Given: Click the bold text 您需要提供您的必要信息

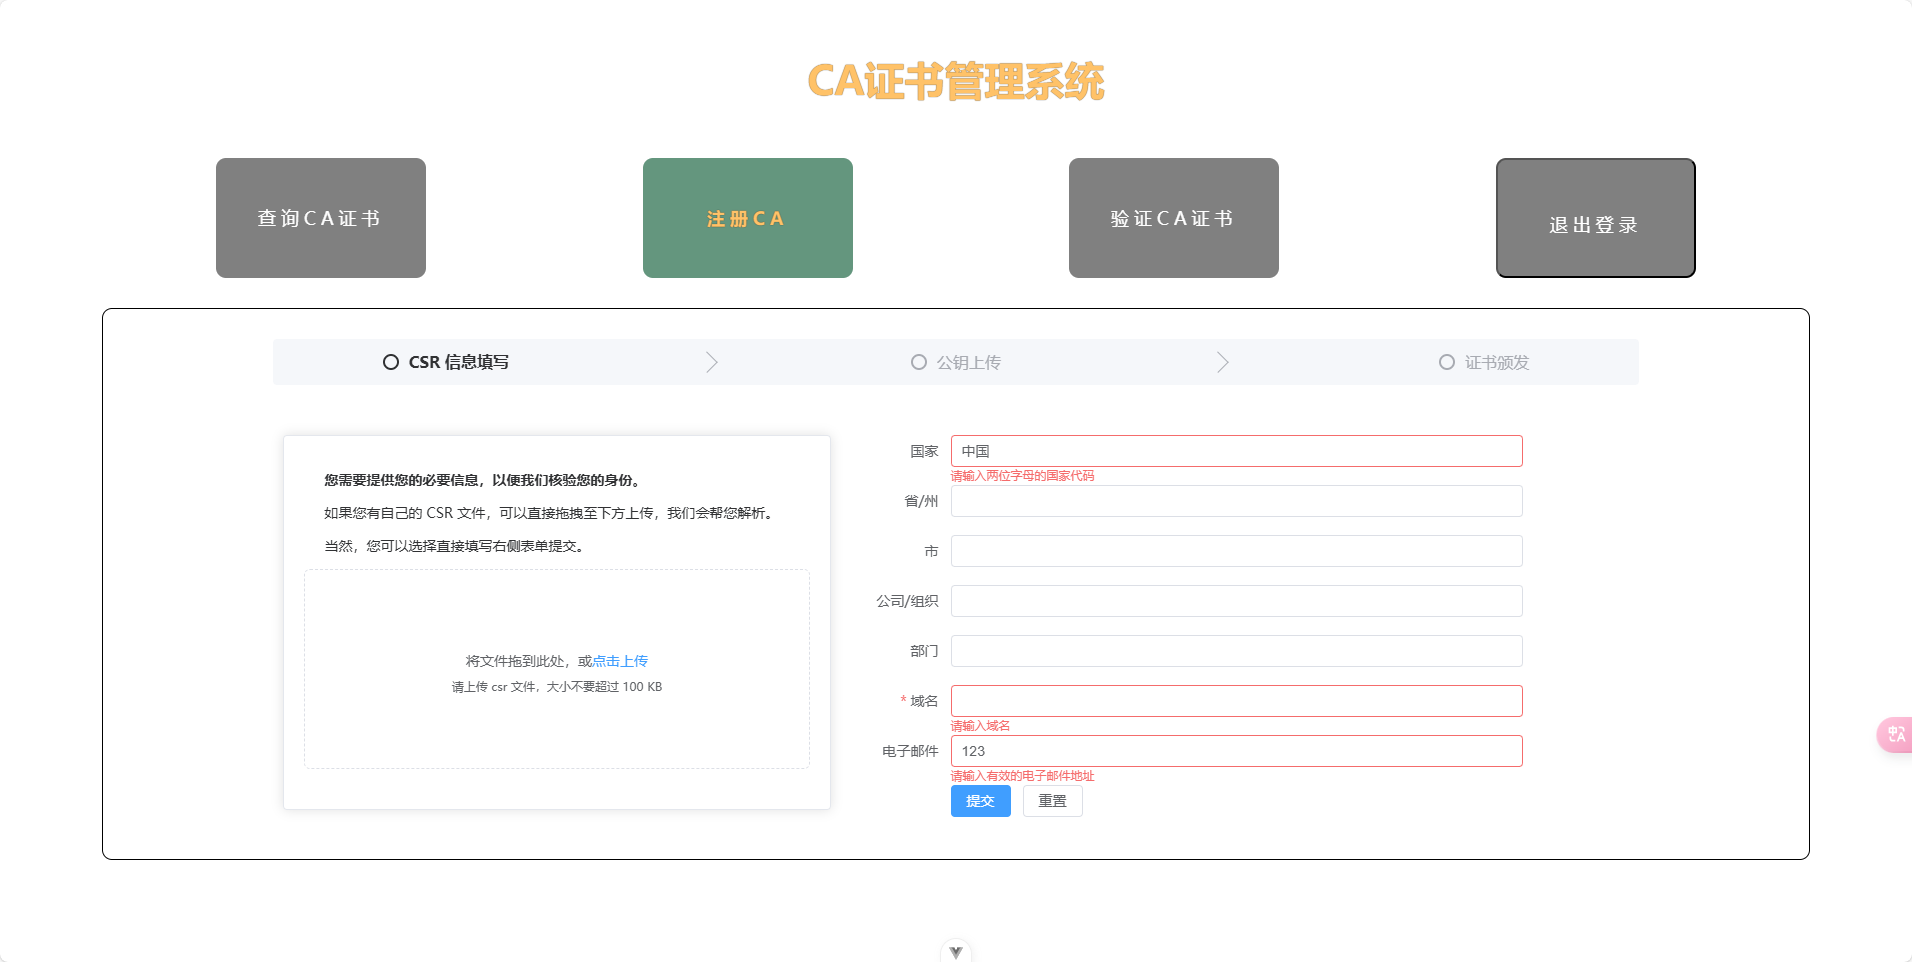Looking at the screenshot, I should tap(482, 480).
